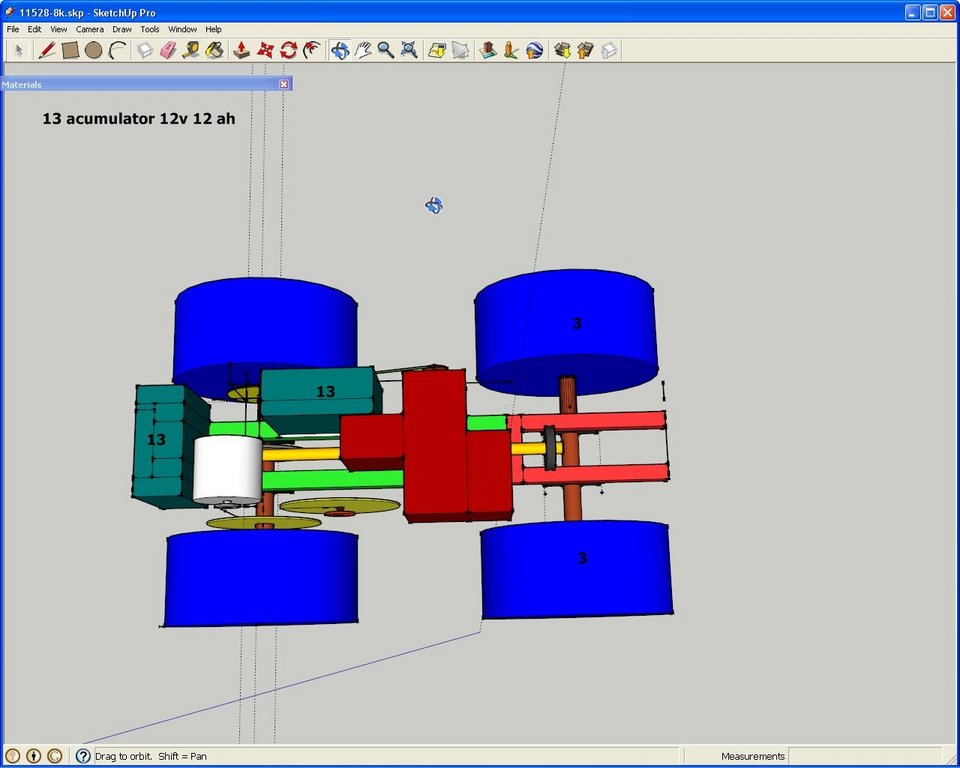Select the Circle drawing tool
Screen dimensions: 960x768
94,50
